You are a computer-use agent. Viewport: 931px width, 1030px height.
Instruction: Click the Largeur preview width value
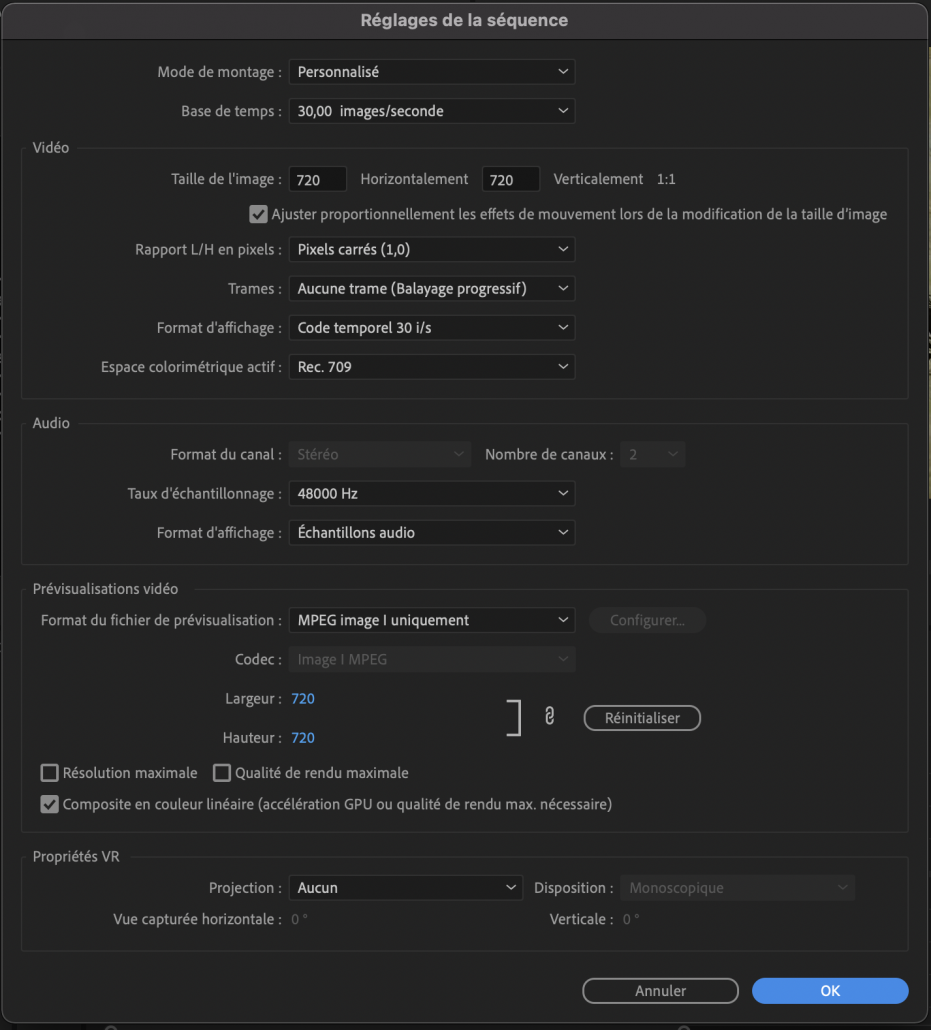click(x=303, y=699)
